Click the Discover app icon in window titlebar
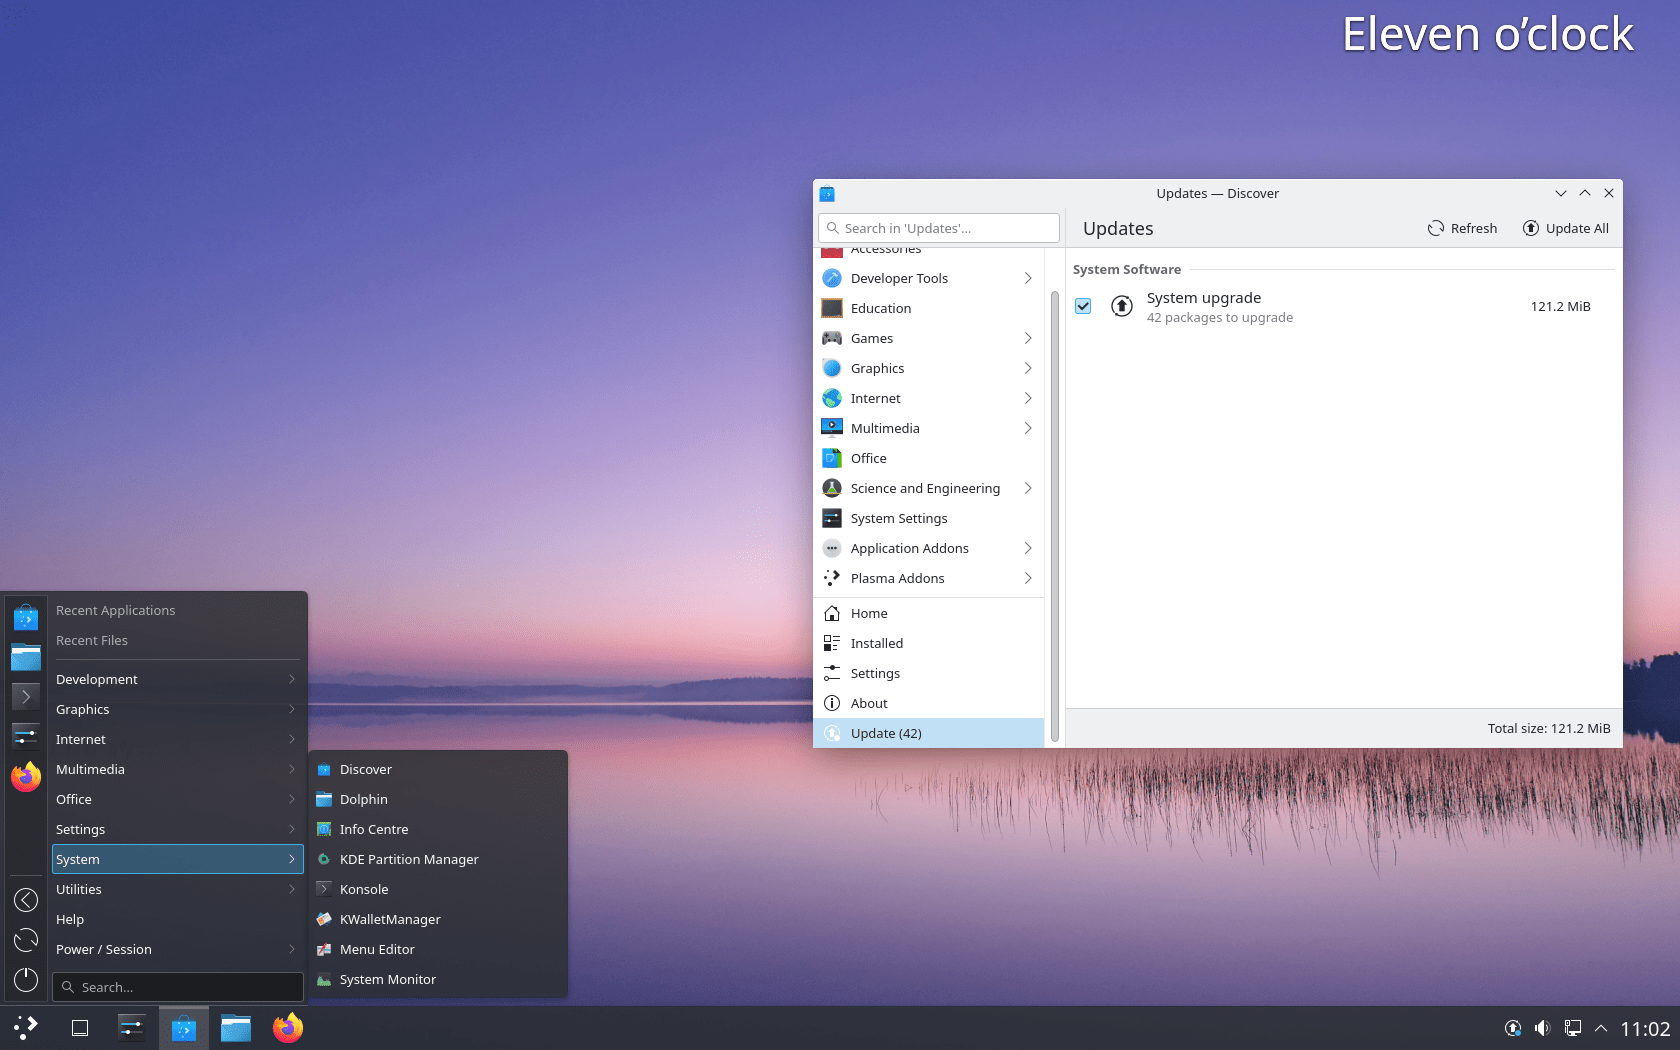The image size is (1680, 1050). (827, 194)
